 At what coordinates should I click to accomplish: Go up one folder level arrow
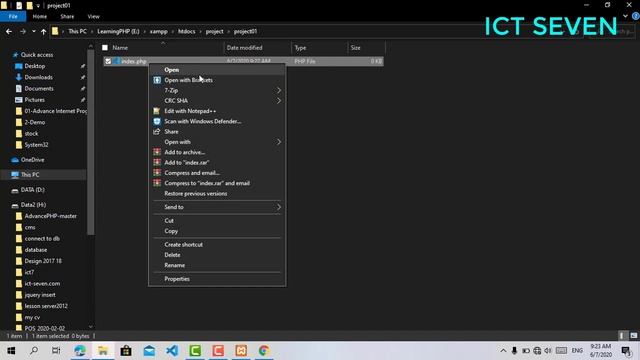(43, 31)
